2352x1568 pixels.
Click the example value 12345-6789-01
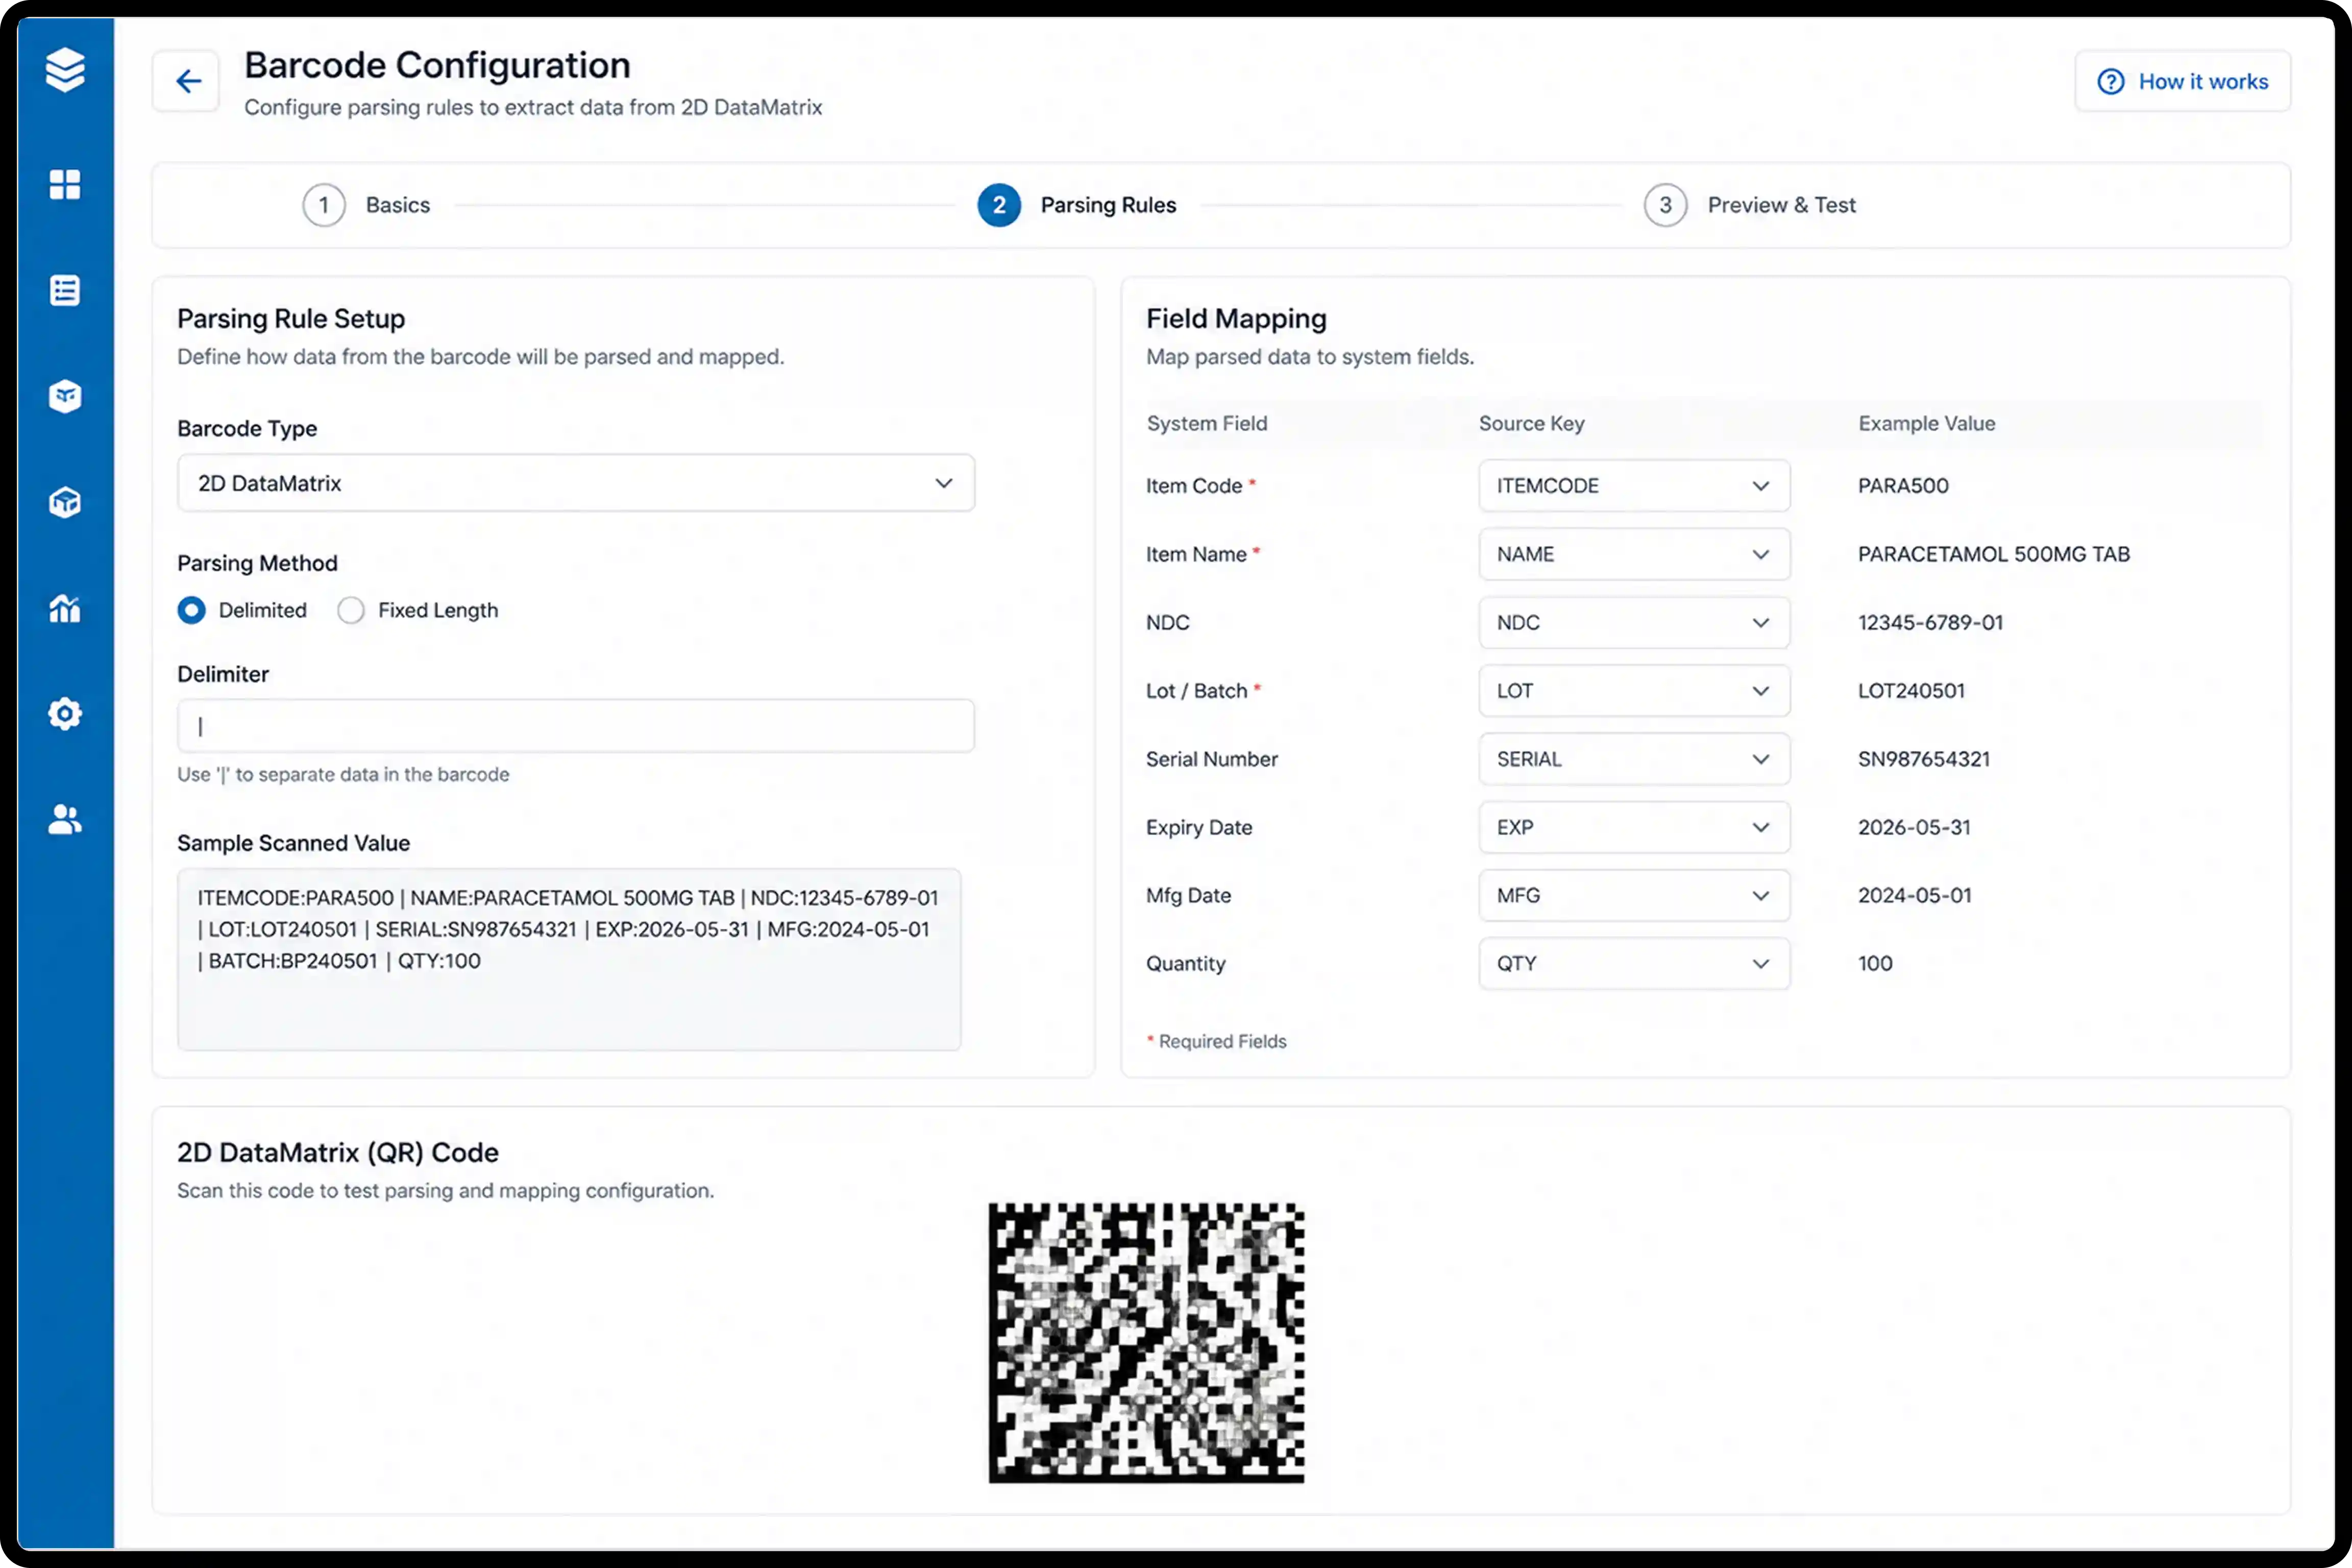coord(1931,622)
